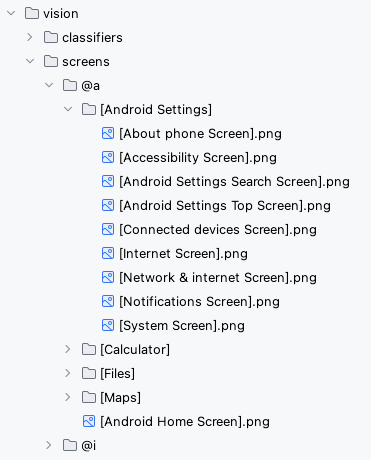
Task: Click the image icon of Android Home Screen.png
Action: pyautogui.click(x=89, y=421)
